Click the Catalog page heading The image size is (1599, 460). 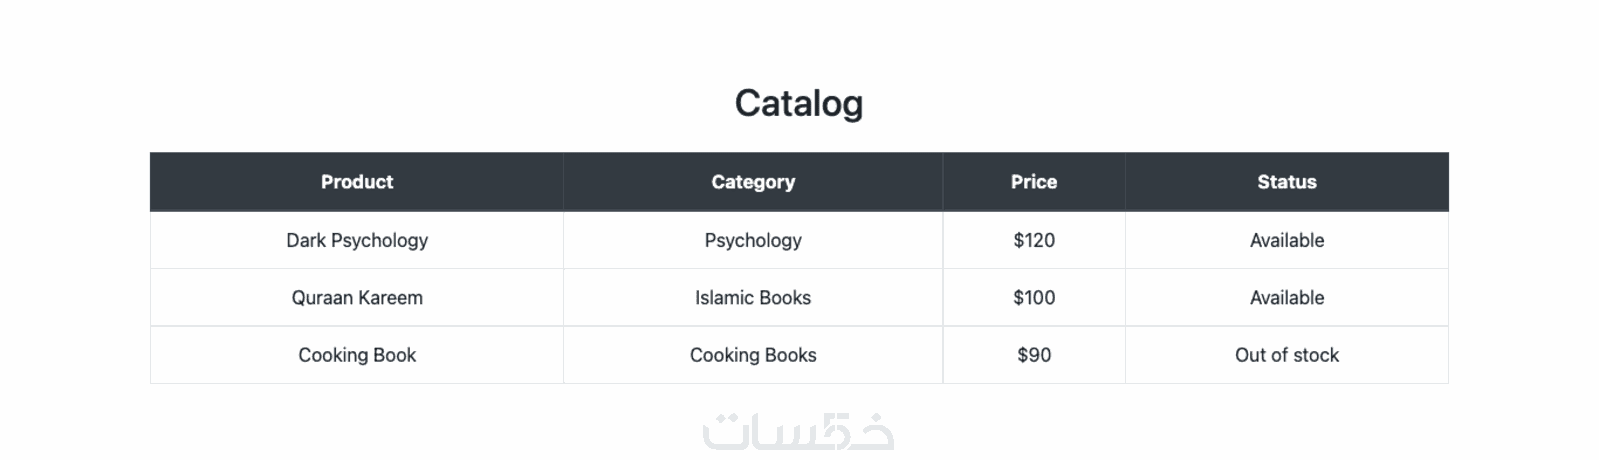(798, 103)
